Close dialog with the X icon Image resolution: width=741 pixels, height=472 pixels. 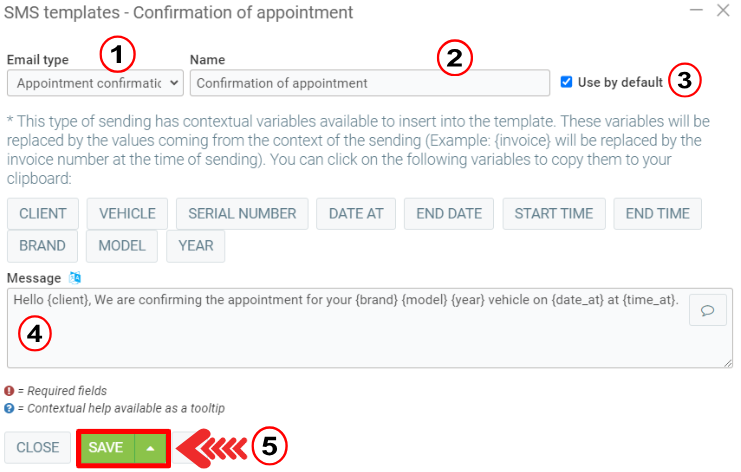(723, 11)
